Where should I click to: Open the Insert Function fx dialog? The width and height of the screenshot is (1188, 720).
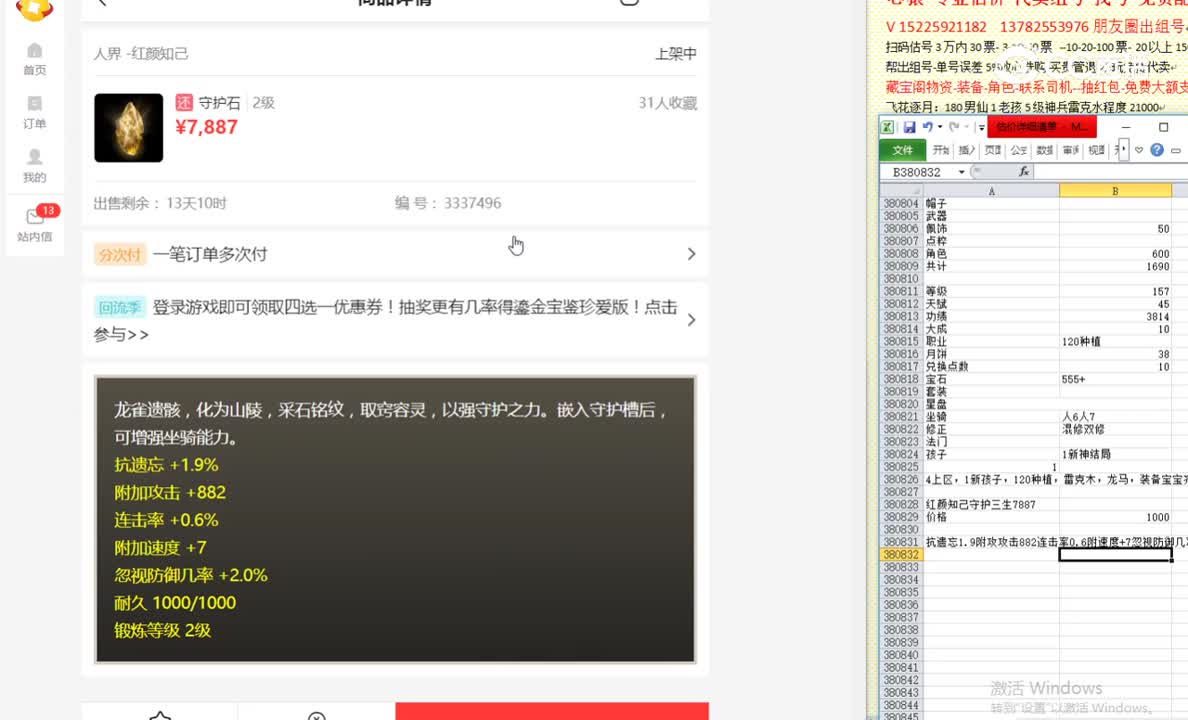[1024, 171]
